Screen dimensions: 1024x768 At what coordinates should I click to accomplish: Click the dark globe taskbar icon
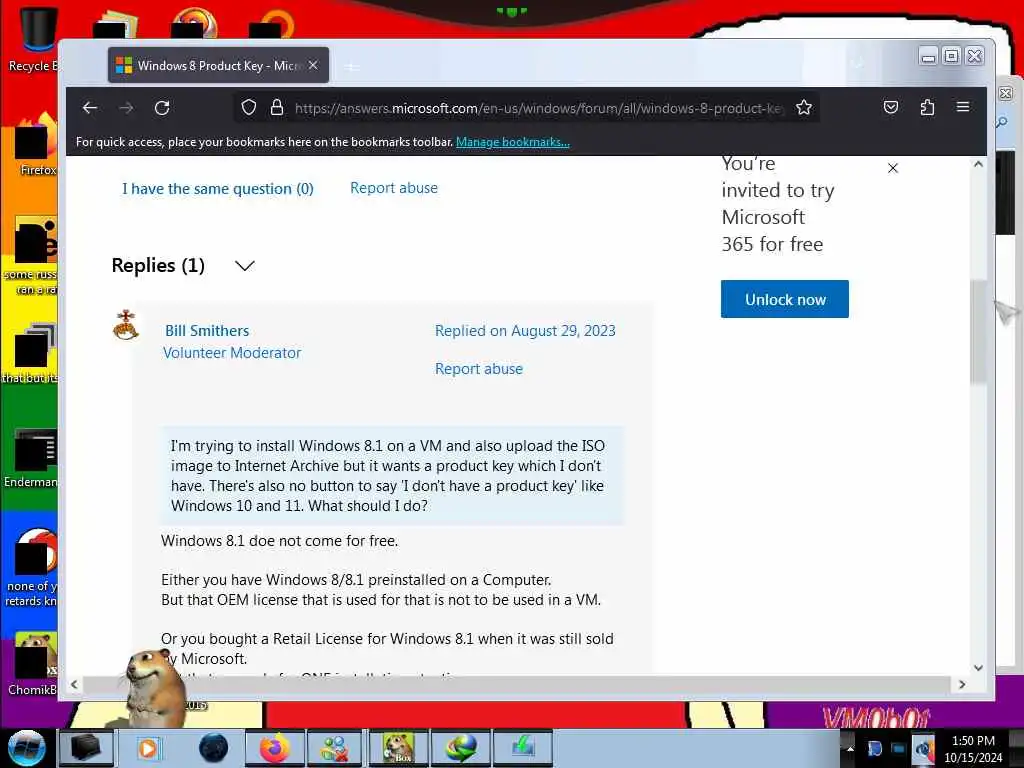(214, 748)
